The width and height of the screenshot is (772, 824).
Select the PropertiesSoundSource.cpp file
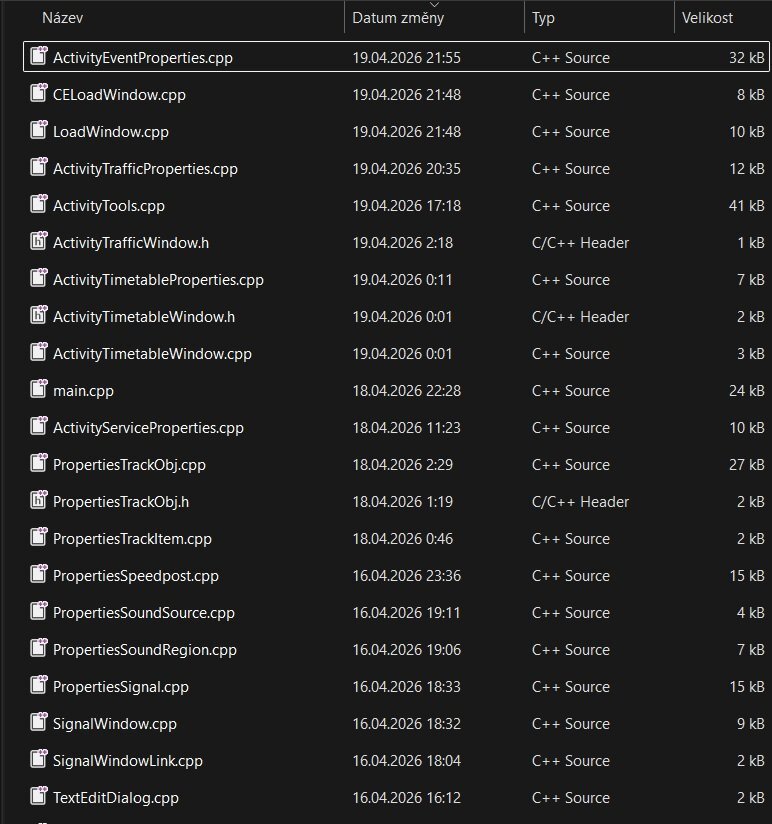tap(143, 613)
